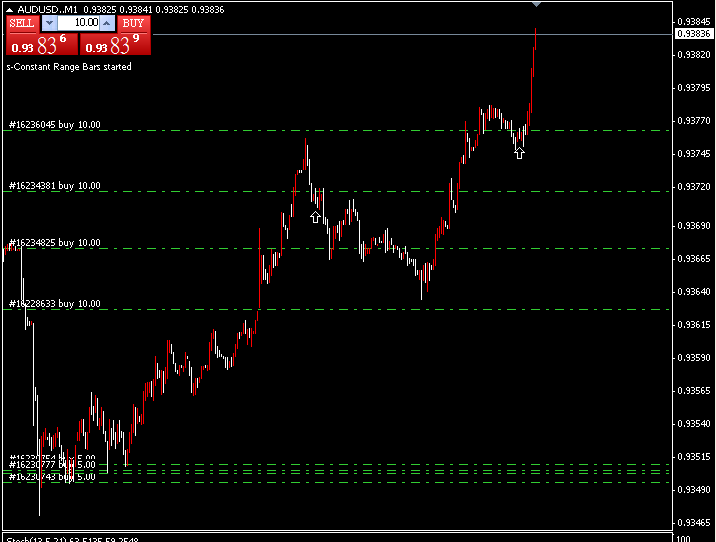Click the AUDUSD..M1 chart title text
The image size is (716, 542).
click(47, 10)
